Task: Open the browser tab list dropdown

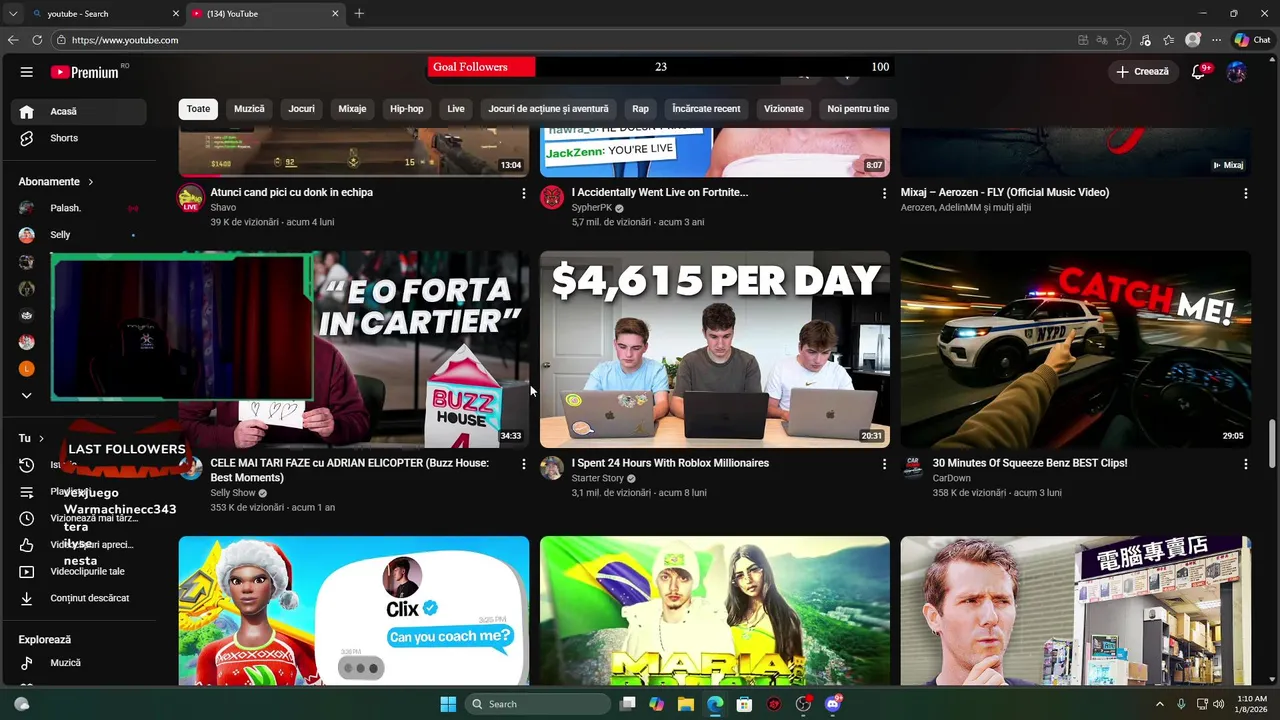Action: tap(13, 14)
